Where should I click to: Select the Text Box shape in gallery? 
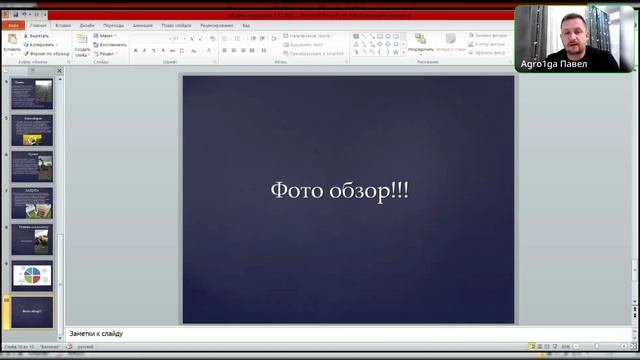coord(356,36)
